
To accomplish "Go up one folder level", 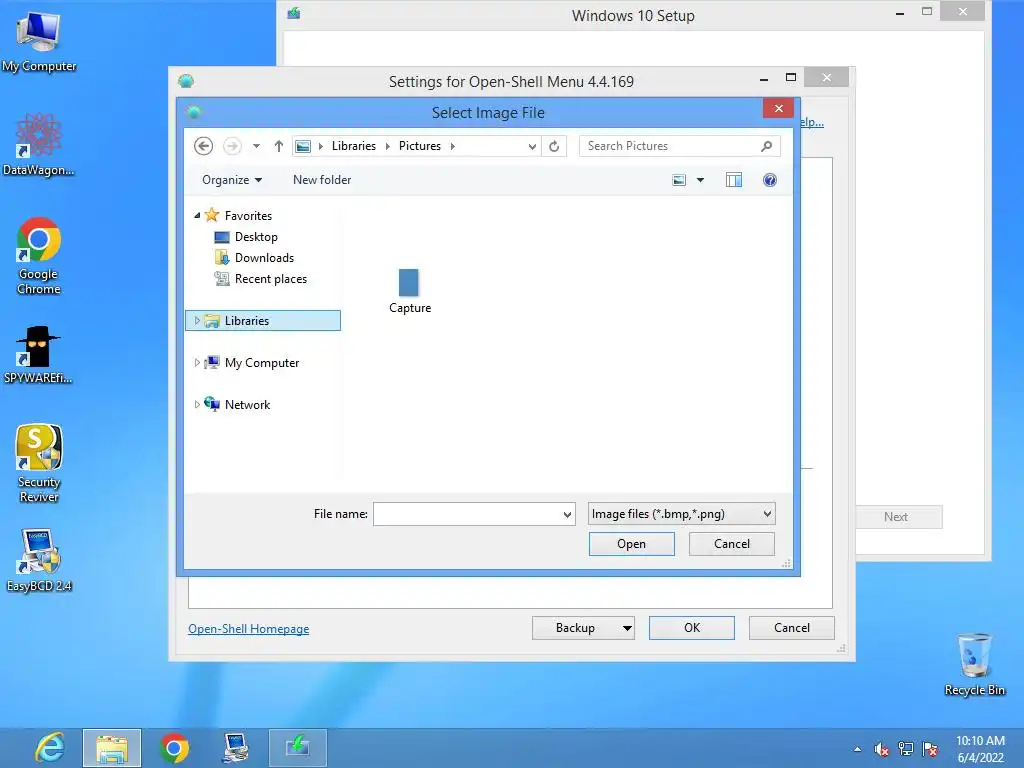I will tap(279, 146).
